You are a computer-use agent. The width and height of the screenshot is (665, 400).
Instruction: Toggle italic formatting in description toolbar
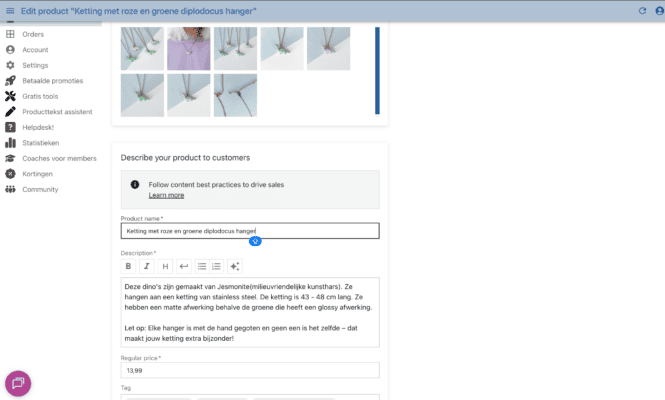pos(146,266)
